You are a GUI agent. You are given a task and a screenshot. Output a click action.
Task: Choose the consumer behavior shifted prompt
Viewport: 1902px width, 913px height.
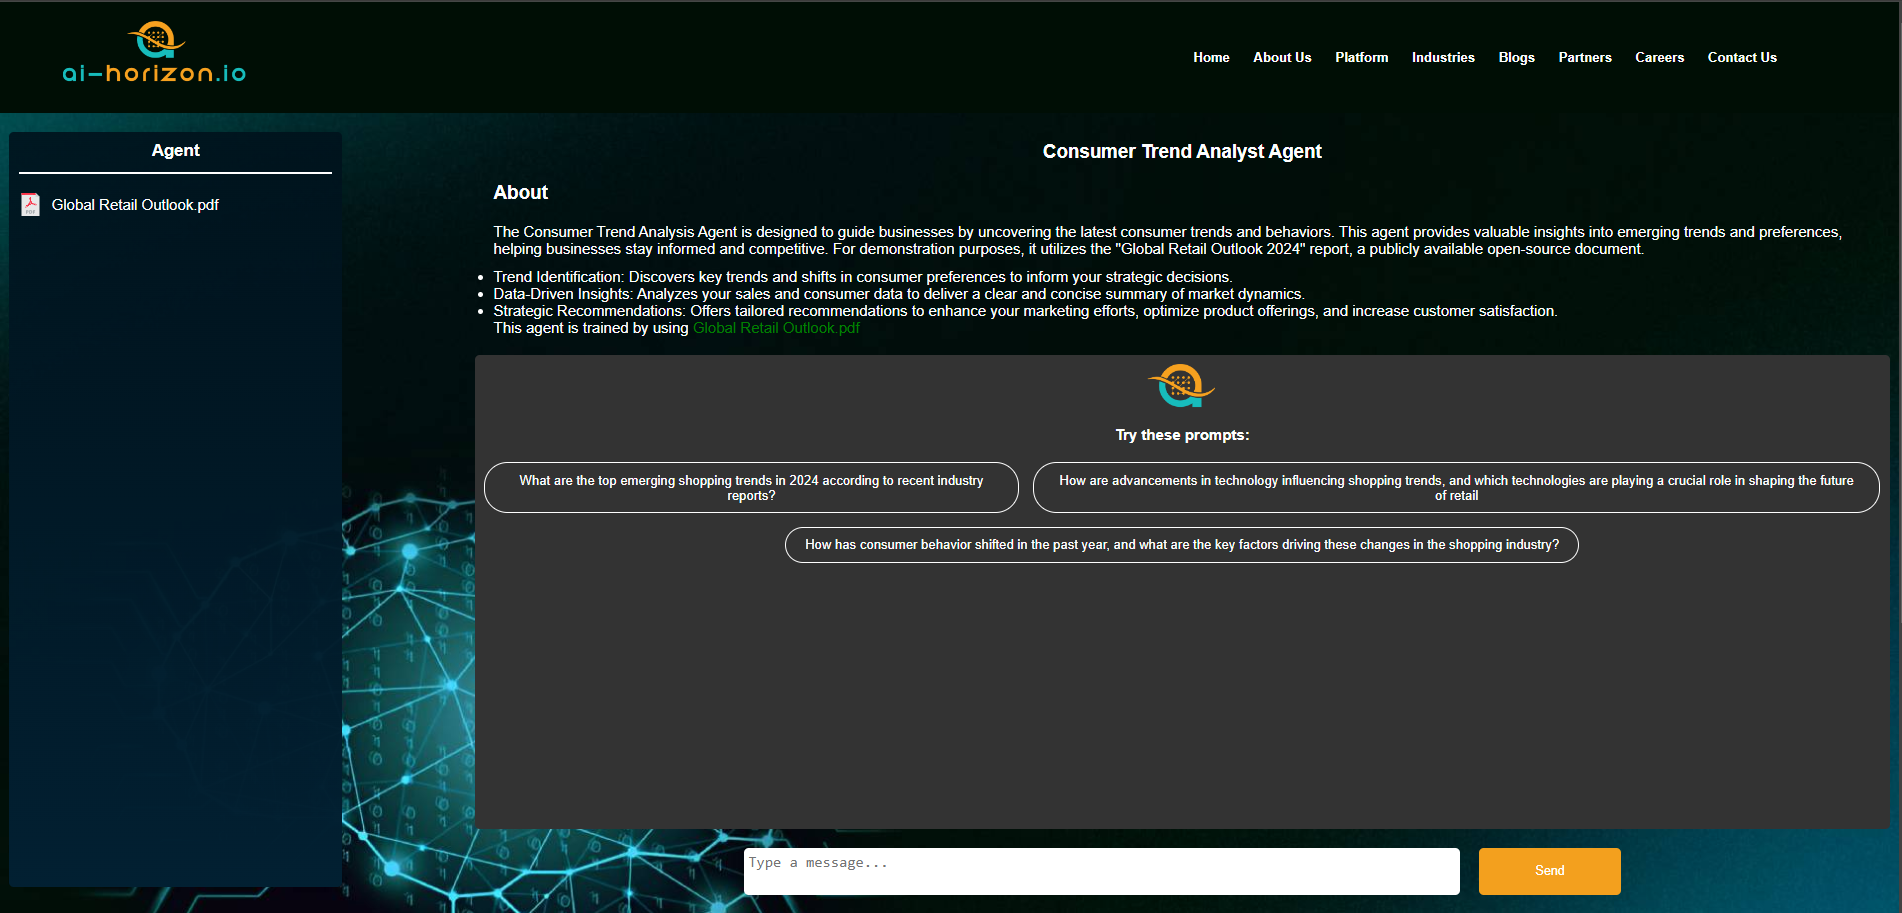pos(1182,545)
